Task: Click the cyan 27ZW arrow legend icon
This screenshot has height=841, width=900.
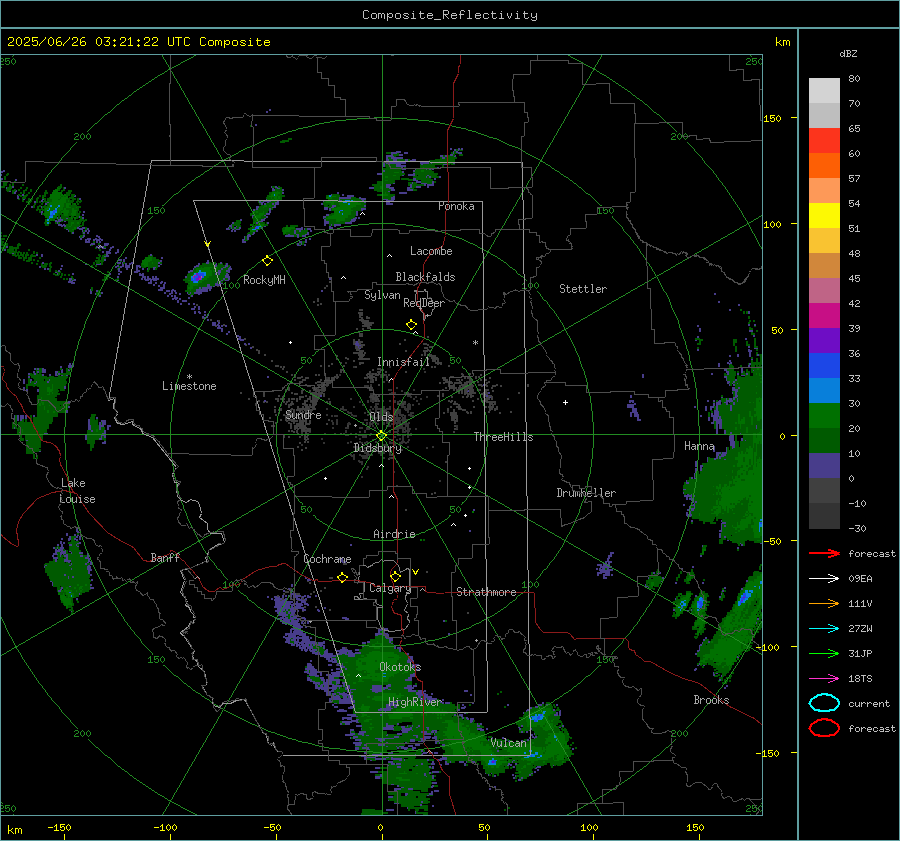Action: click(x=824, y=629)
